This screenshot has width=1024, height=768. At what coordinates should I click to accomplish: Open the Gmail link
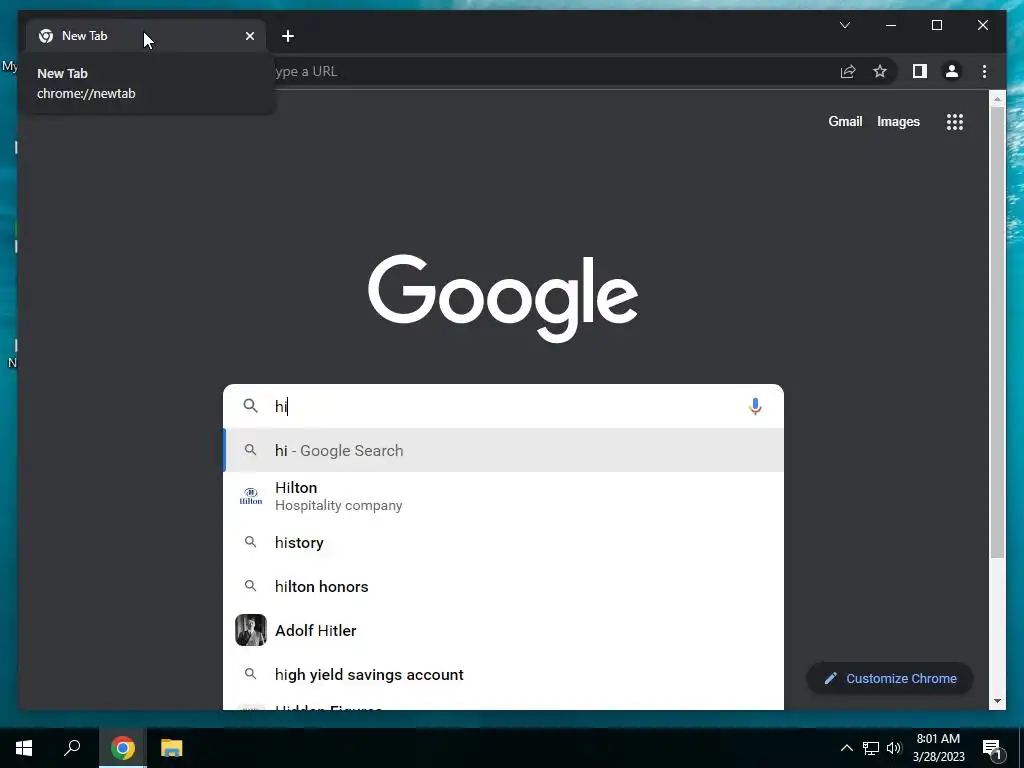pyautogui.click(x=845, y=121)
